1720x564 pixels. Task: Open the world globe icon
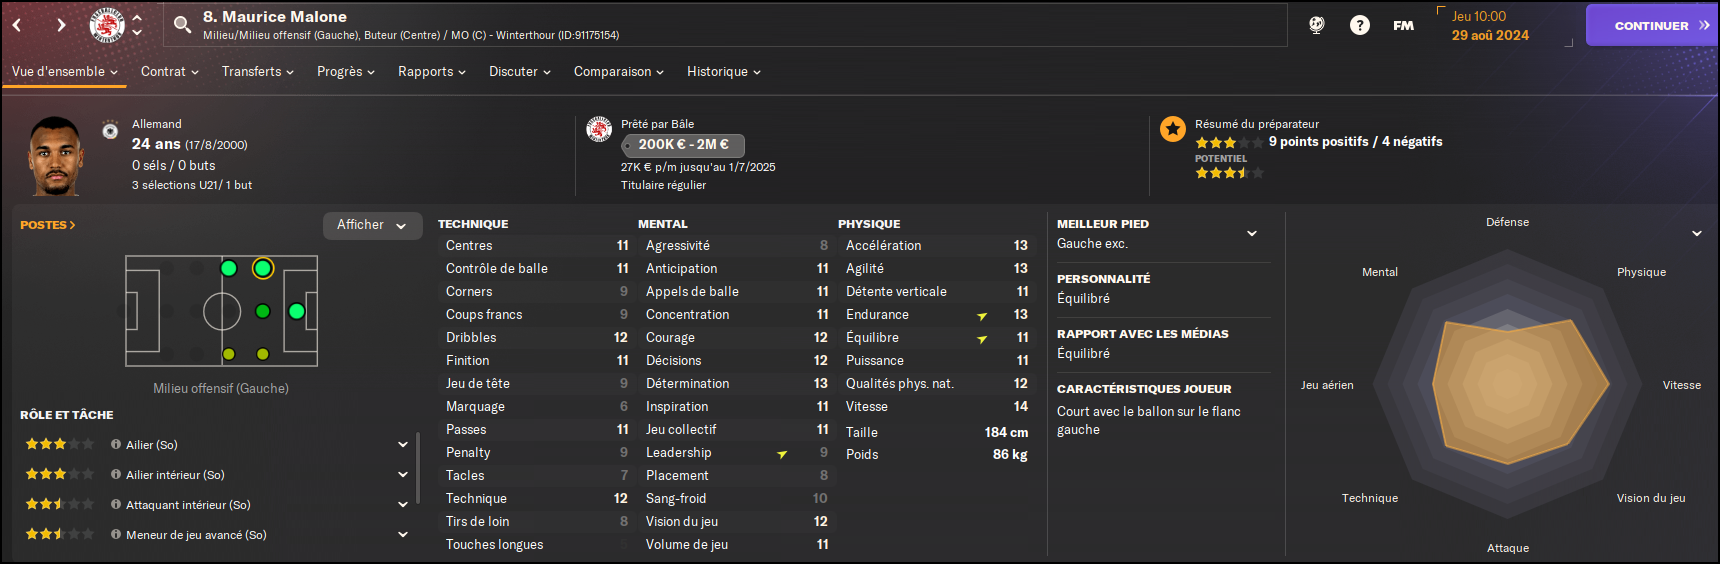[1317, 25]
